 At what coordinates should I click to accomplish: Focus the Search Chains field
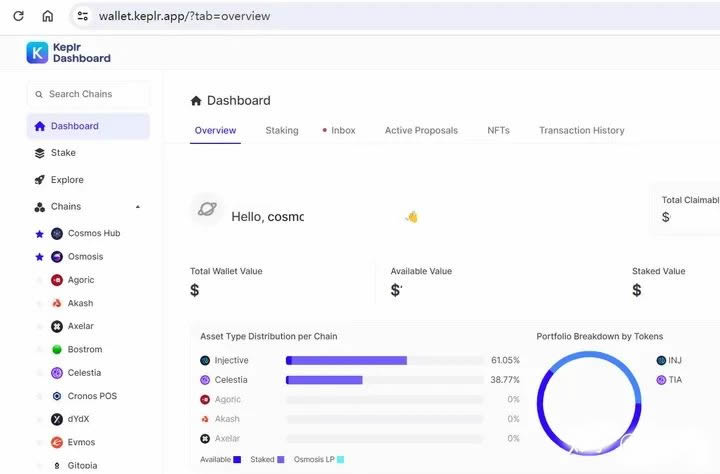click(x=88, y=94)
